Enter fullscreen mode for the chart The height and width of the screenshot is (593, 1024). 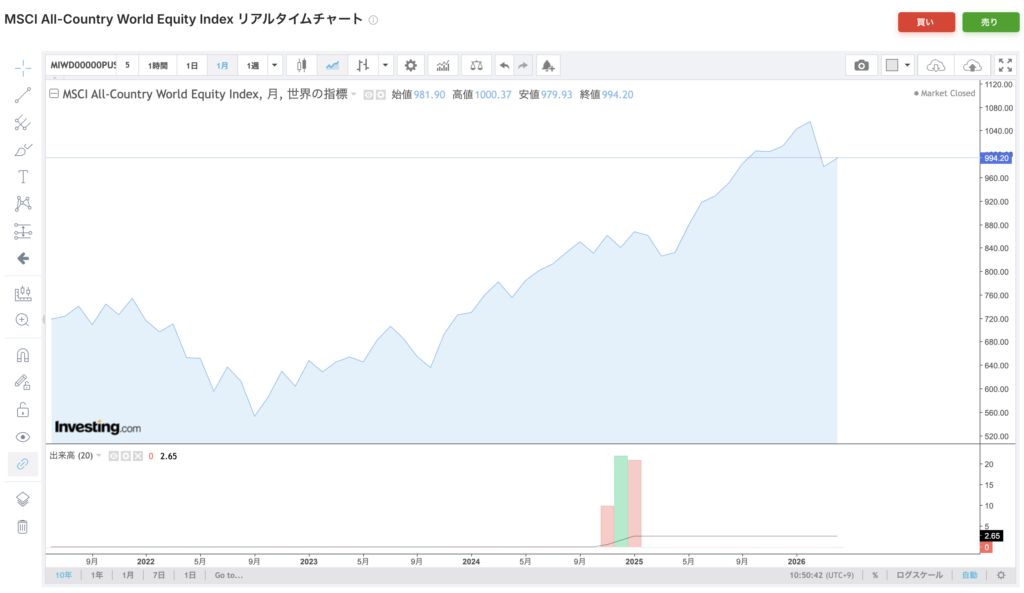pos(1004,65)
